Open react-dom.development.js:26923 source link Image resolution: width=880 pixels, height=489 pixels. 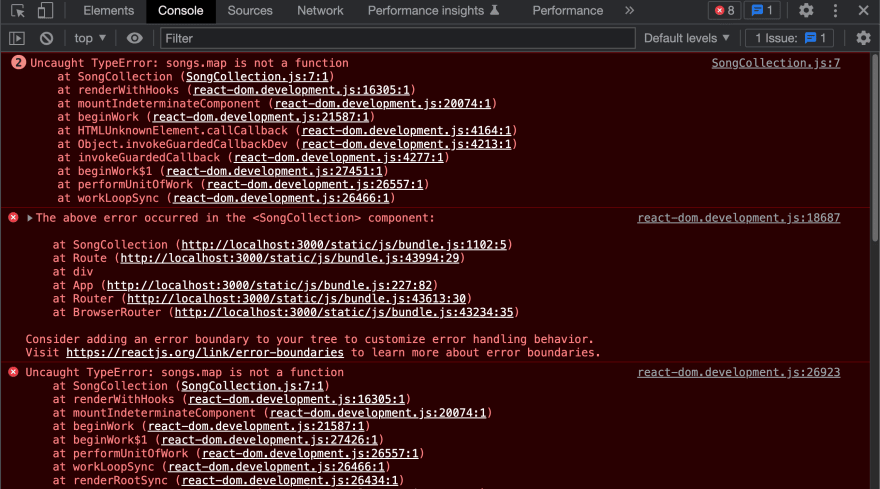coord(739,372)
